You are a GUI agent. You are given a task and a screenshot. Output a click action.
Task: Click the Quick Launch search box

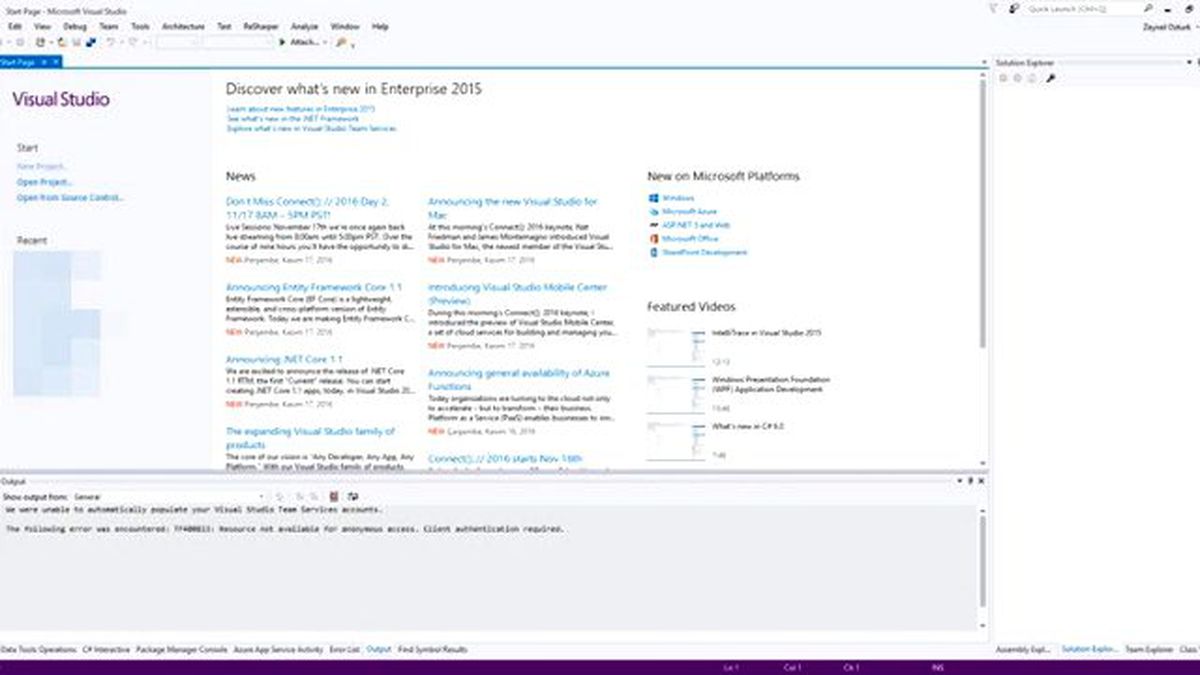[1083, 8]
